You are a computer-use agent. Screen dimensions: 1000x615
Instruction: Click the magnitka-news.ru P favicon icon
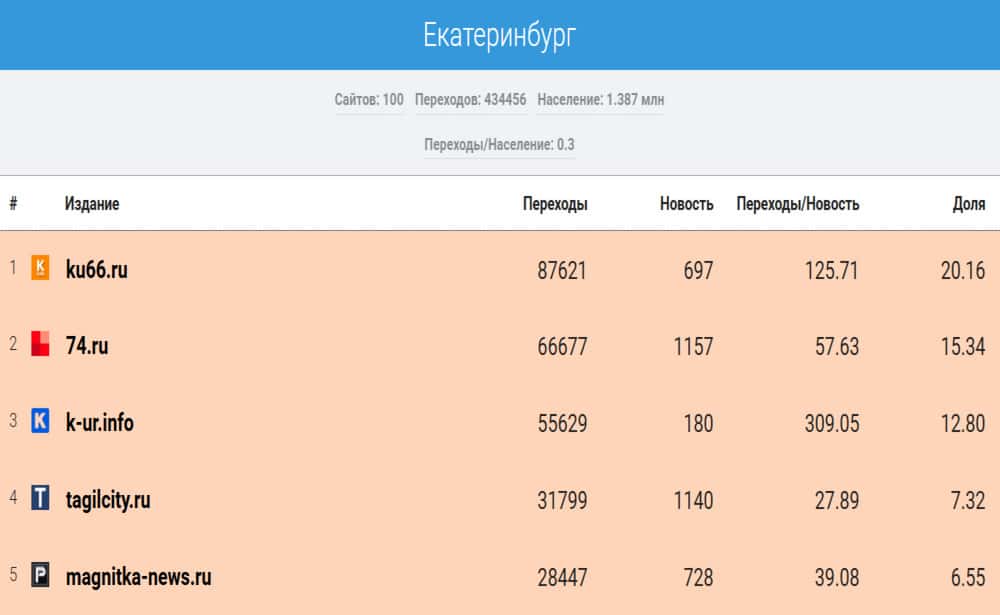40,576
